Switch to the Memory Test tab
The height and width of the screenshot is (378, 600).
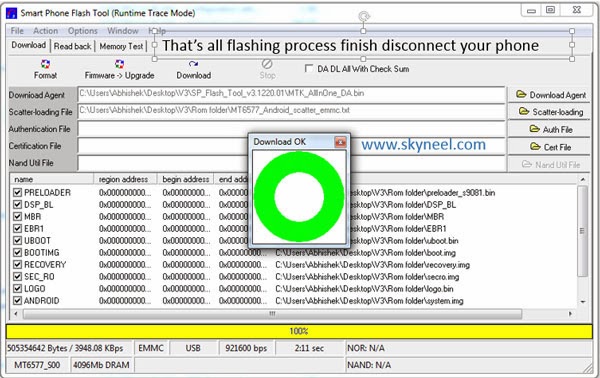click(x=121, y=46)
